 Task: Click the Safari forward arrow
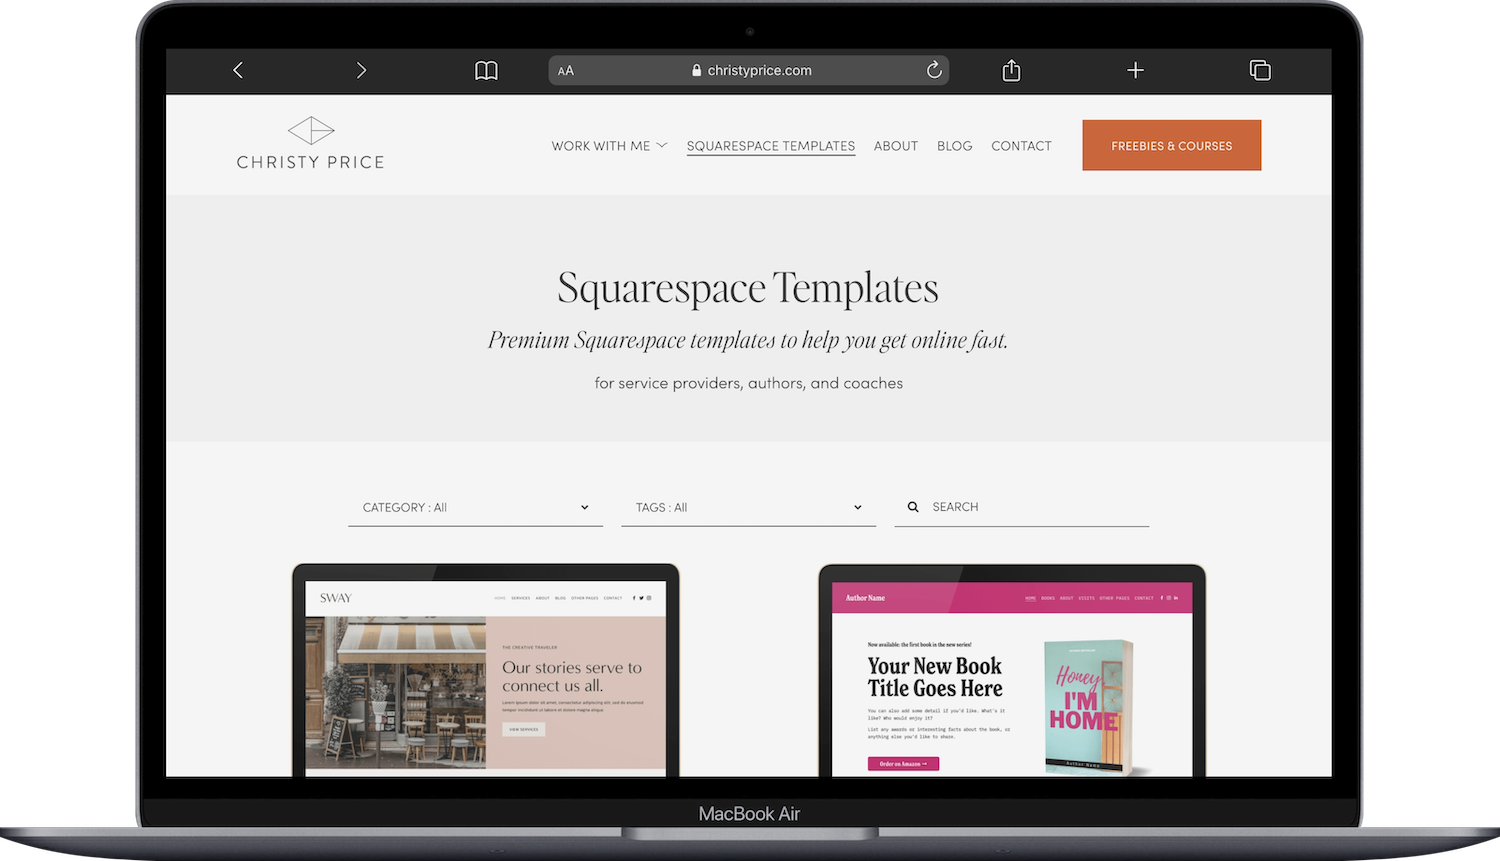tap(361, 70)
